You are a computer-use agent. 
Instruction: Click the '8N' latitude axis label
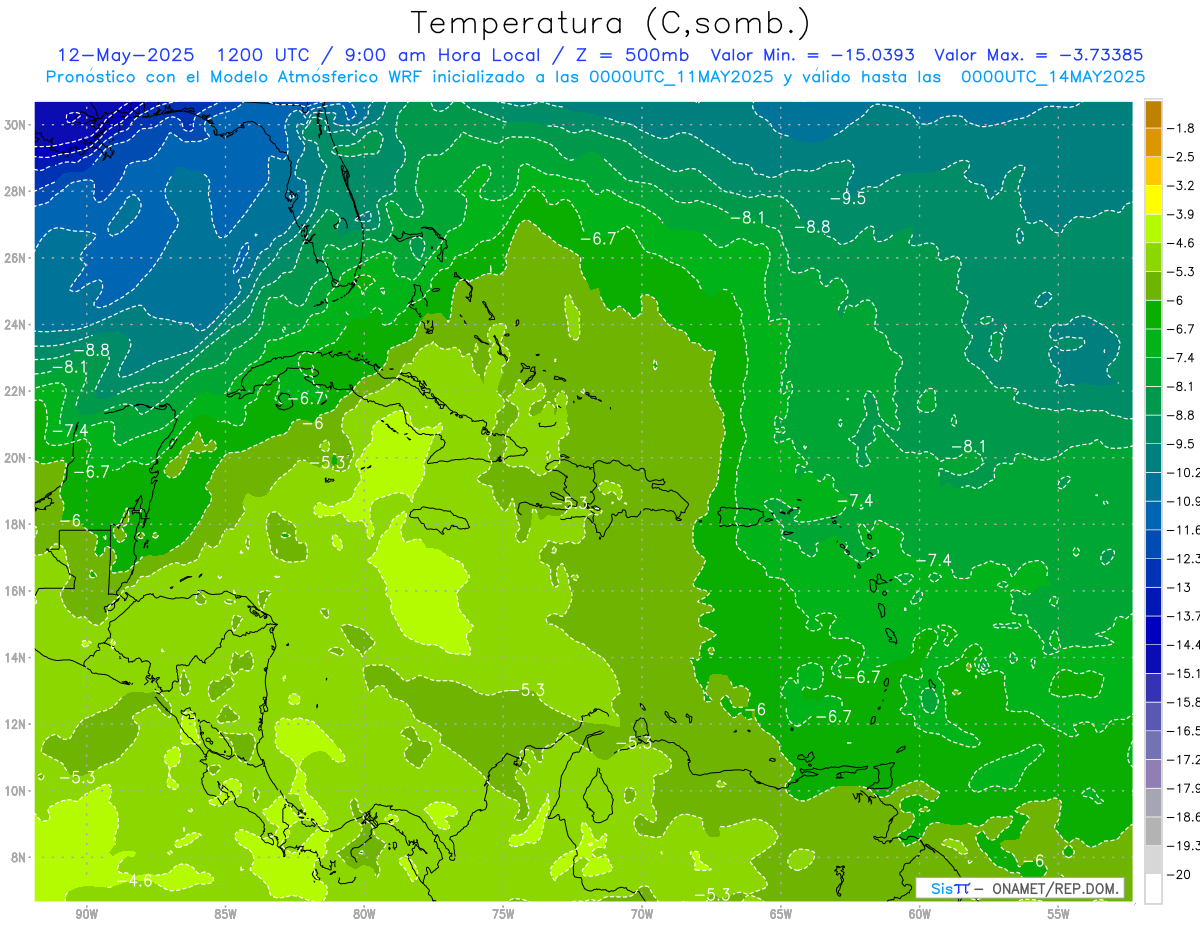19,857
